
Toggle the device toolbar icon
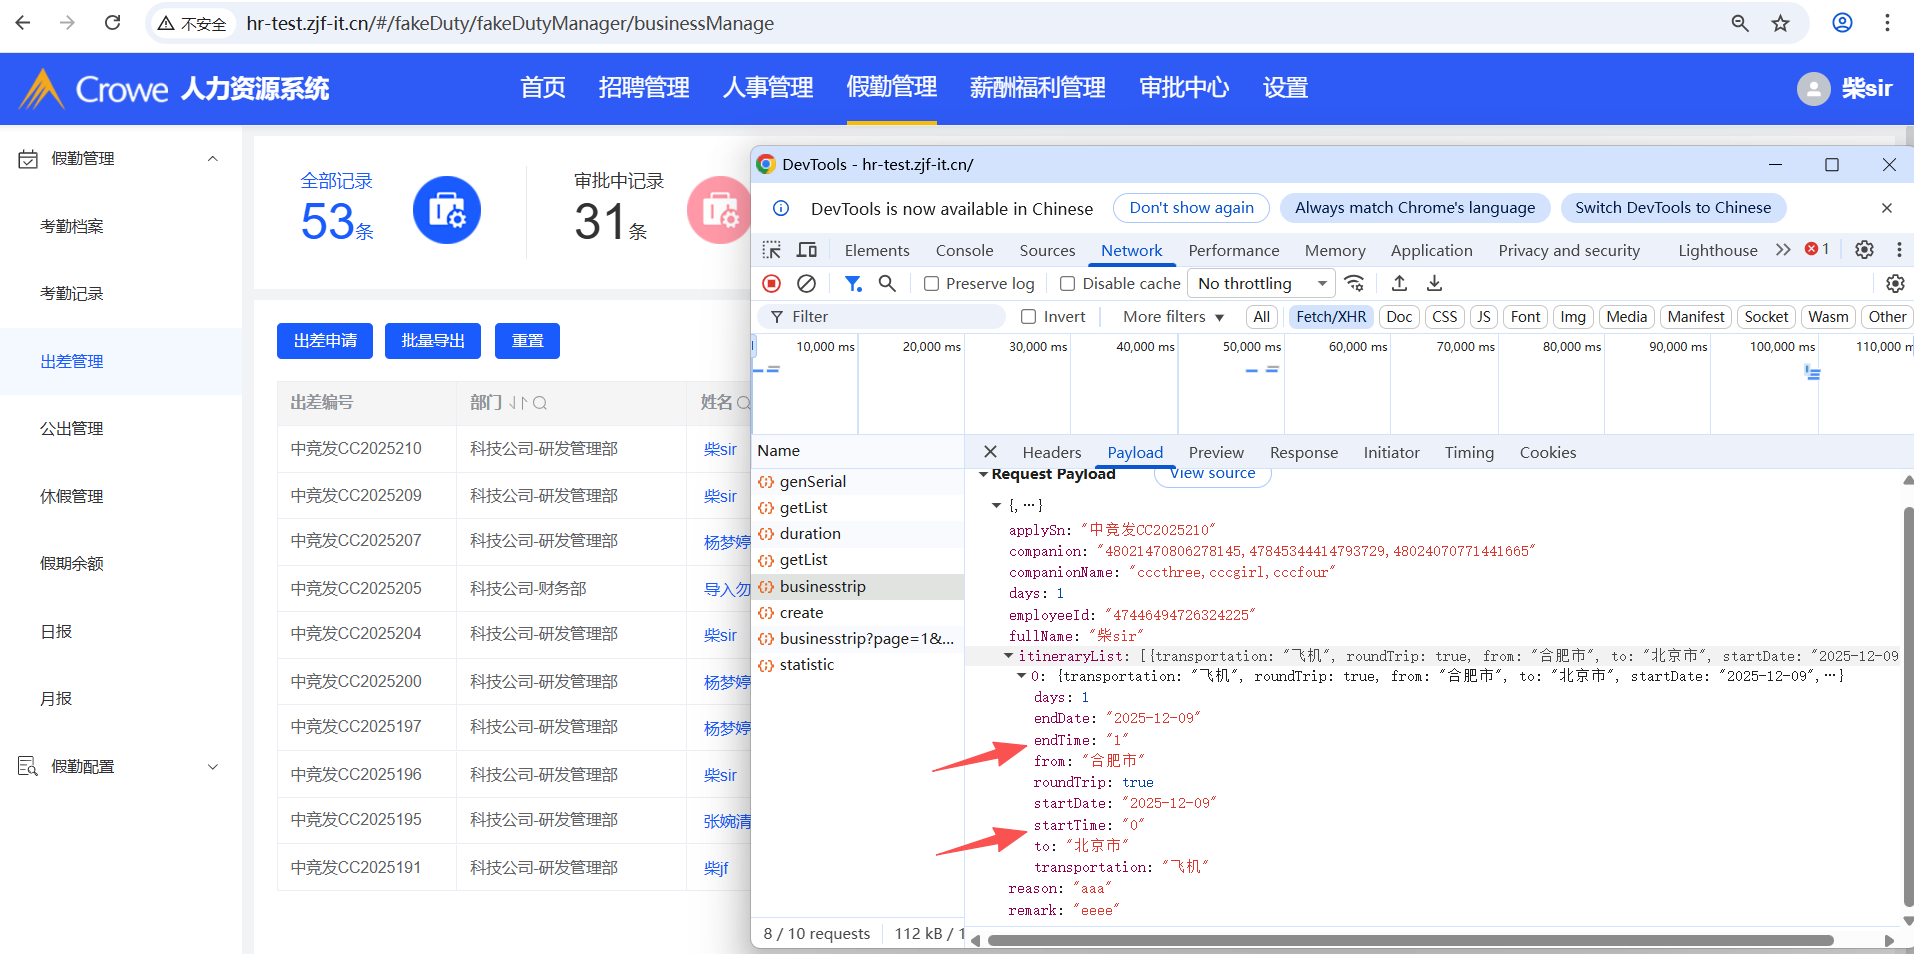(807, 250)
